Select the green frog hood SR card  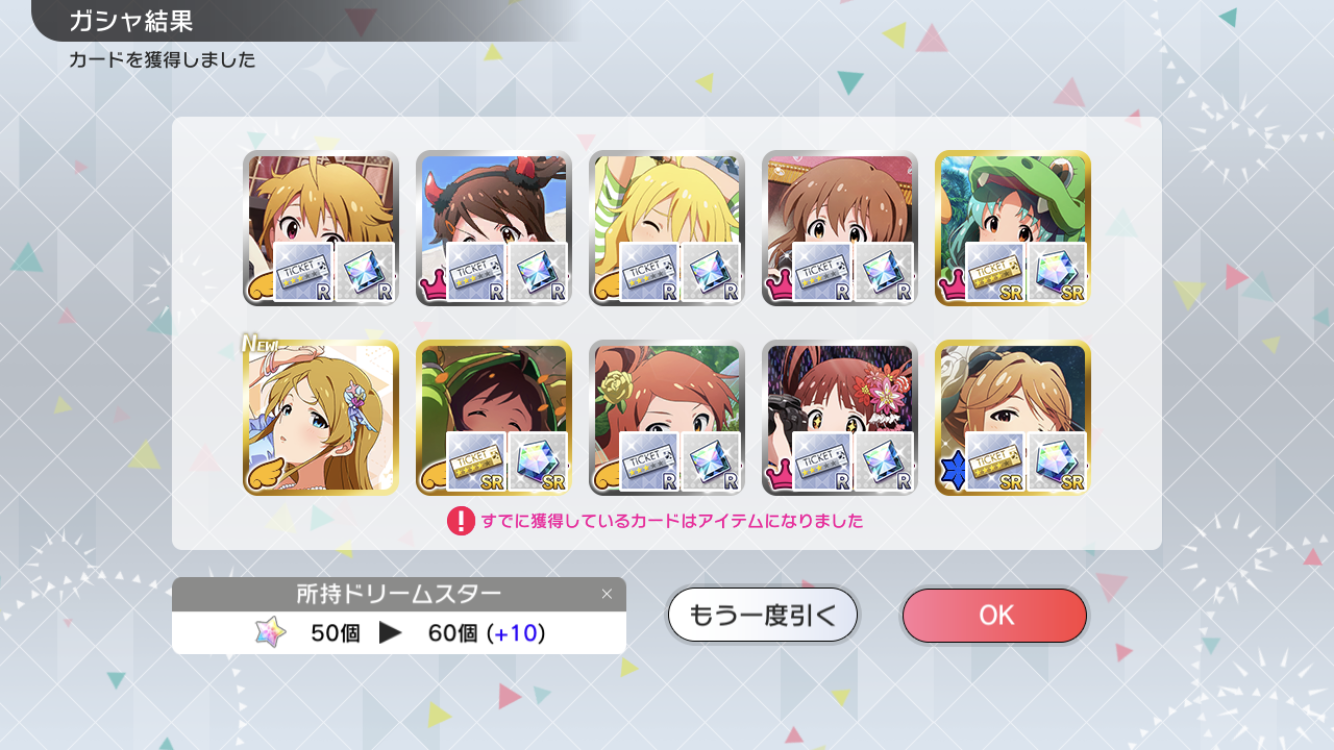tap(1013, 228)
